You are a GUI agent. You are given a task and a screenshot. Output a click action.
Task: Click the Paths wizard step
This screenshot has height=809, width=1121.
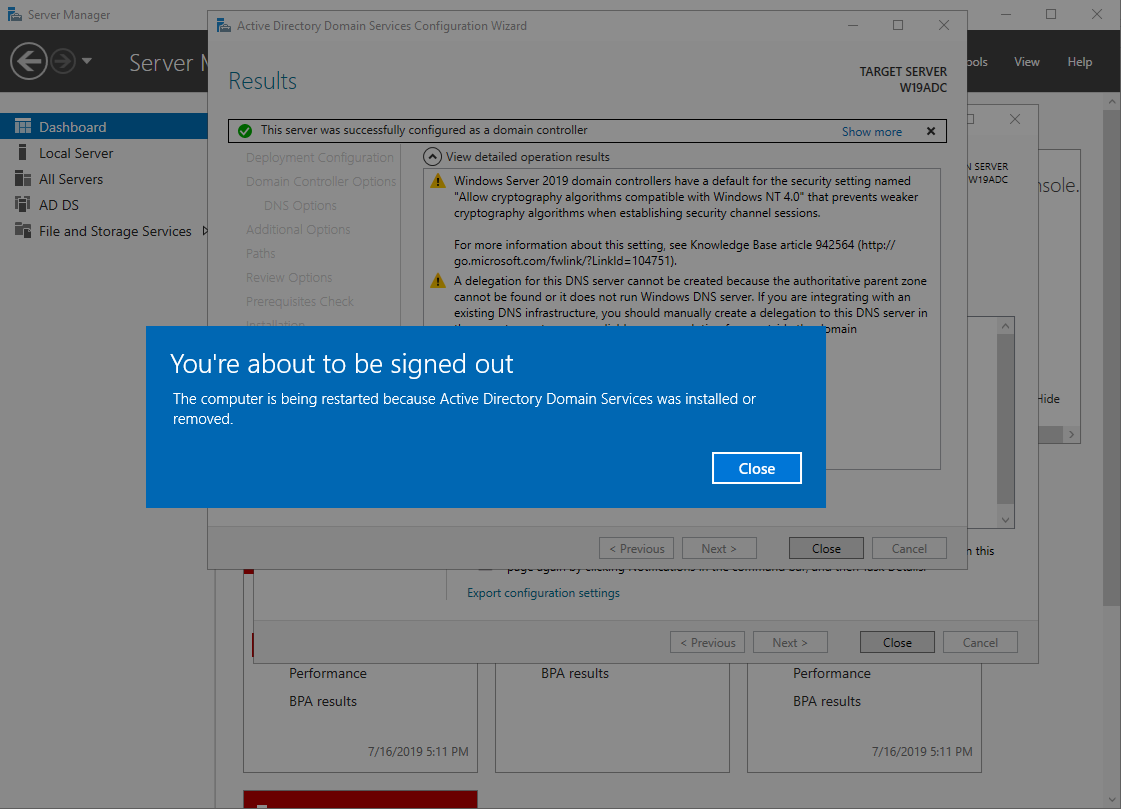tap(260, 254)
